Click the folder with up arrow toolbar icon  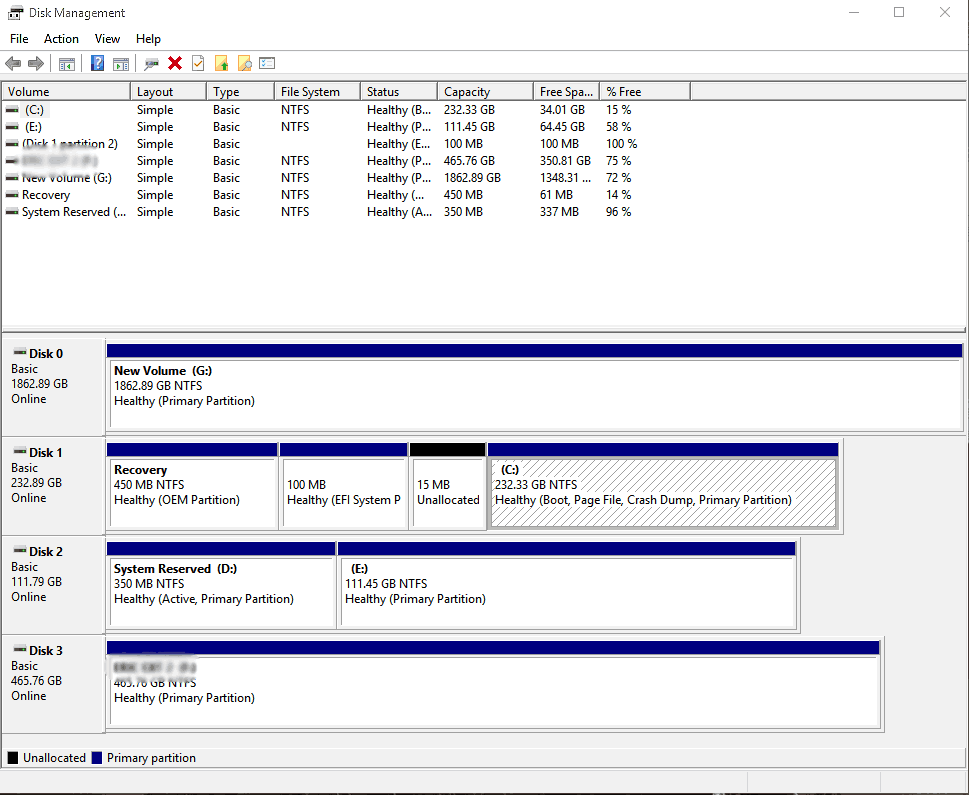coord(221,63)
